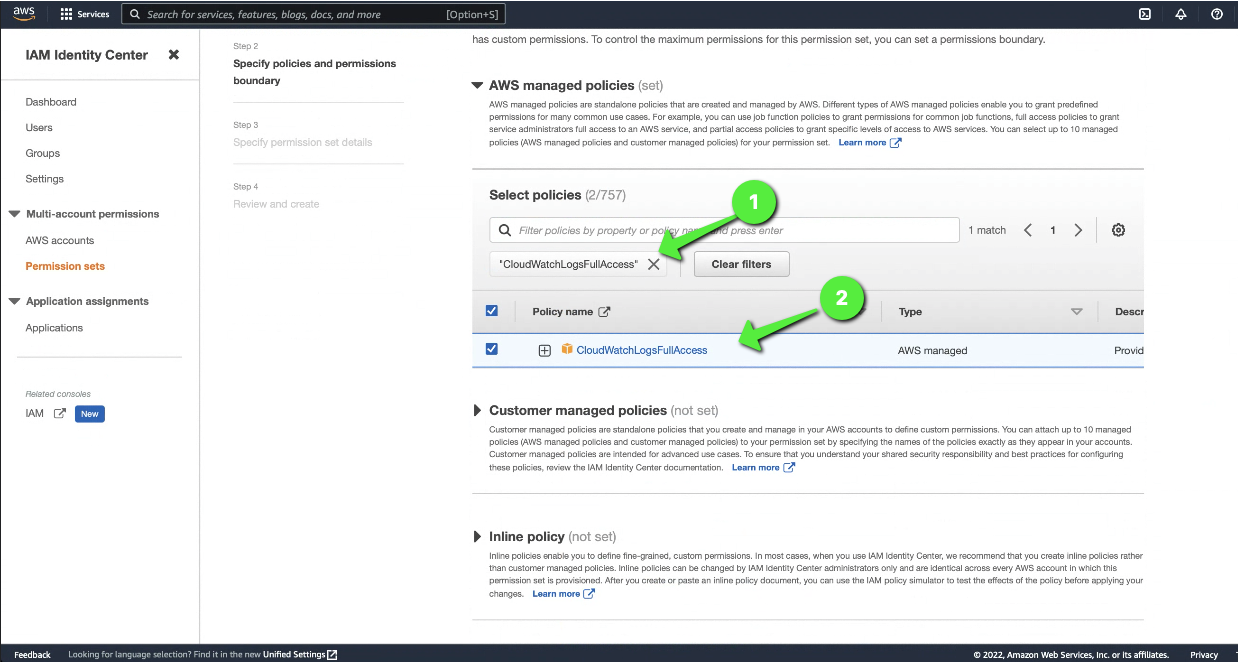
Task: Open the notifications bell
Action: (1181, 14)
